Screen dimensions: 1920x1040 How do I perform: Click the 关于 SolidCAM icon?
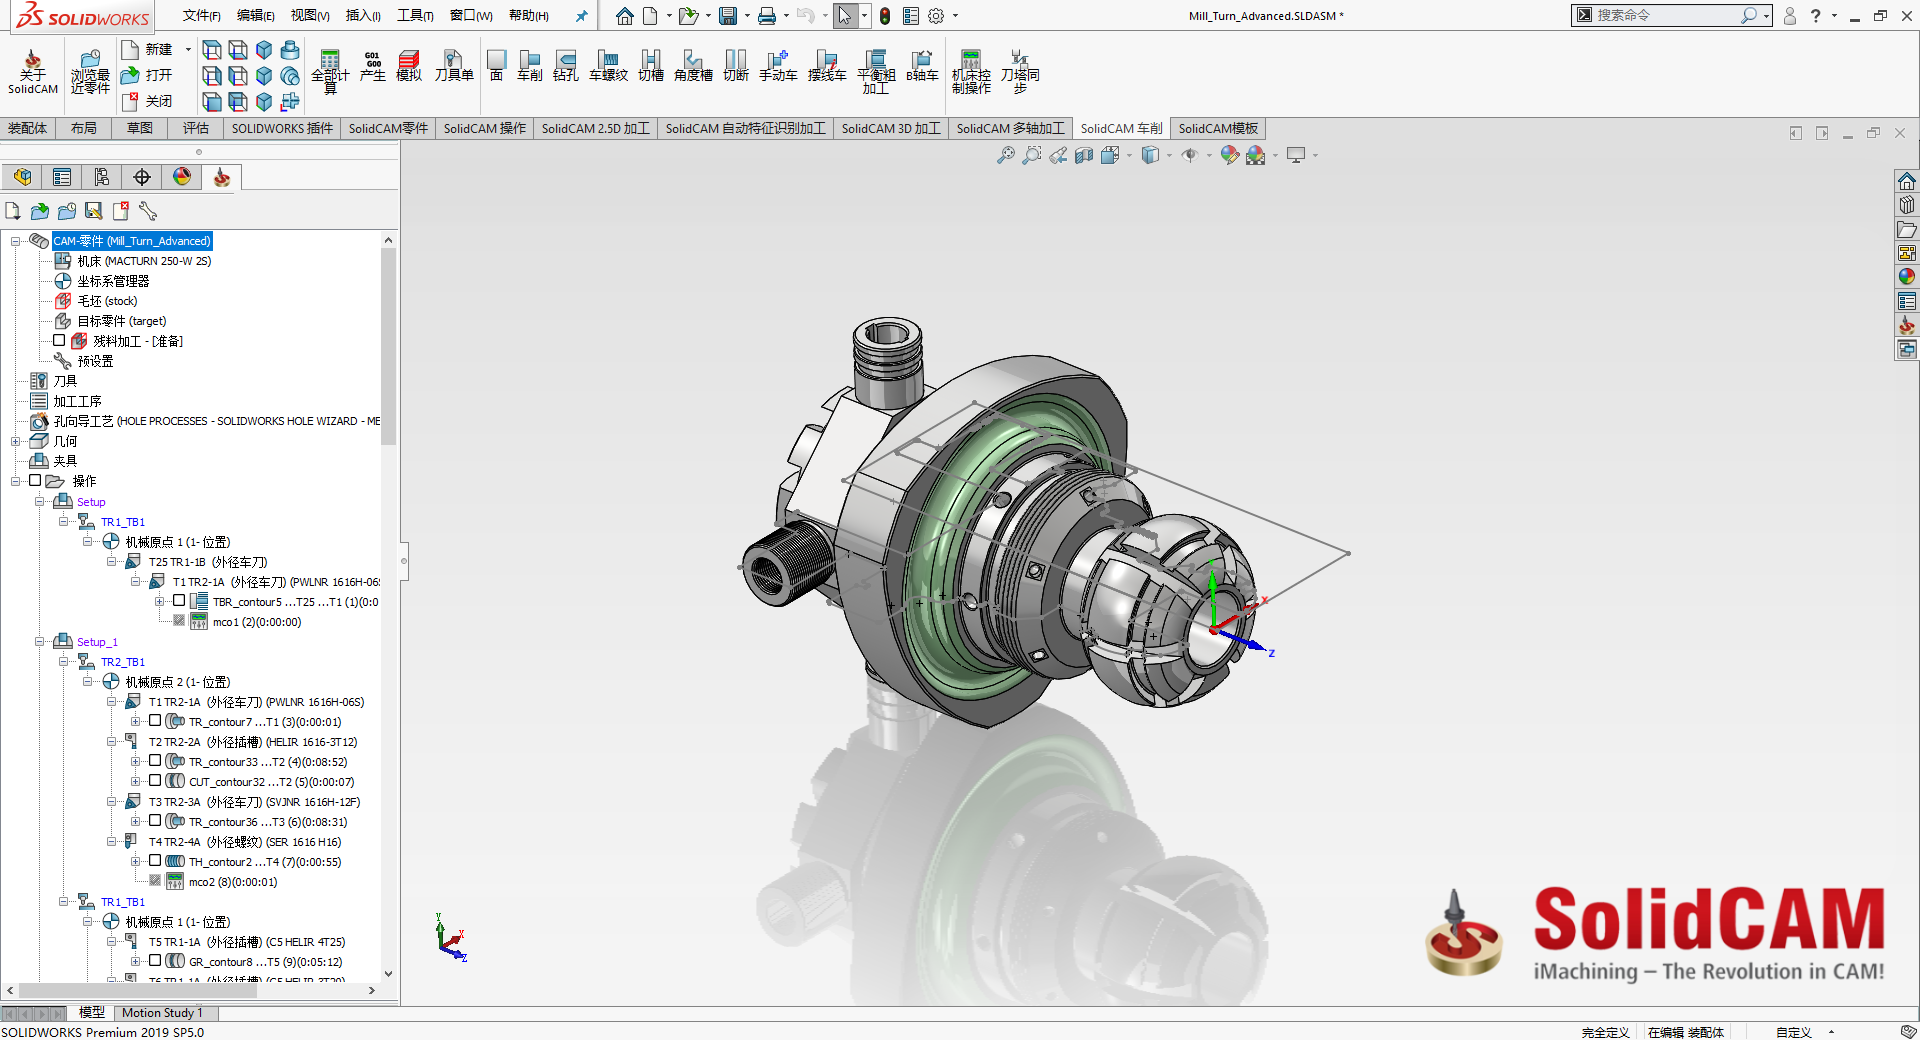click(x=33, y=72)
